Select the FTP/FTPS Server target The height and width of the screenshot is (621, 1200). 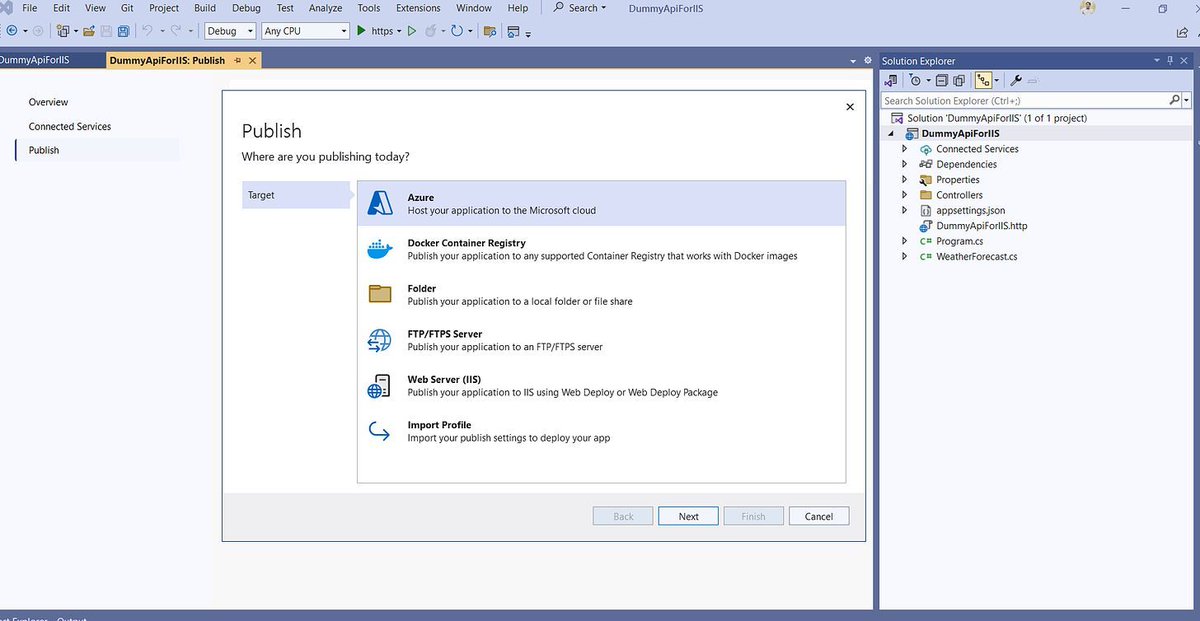(602, 340)
